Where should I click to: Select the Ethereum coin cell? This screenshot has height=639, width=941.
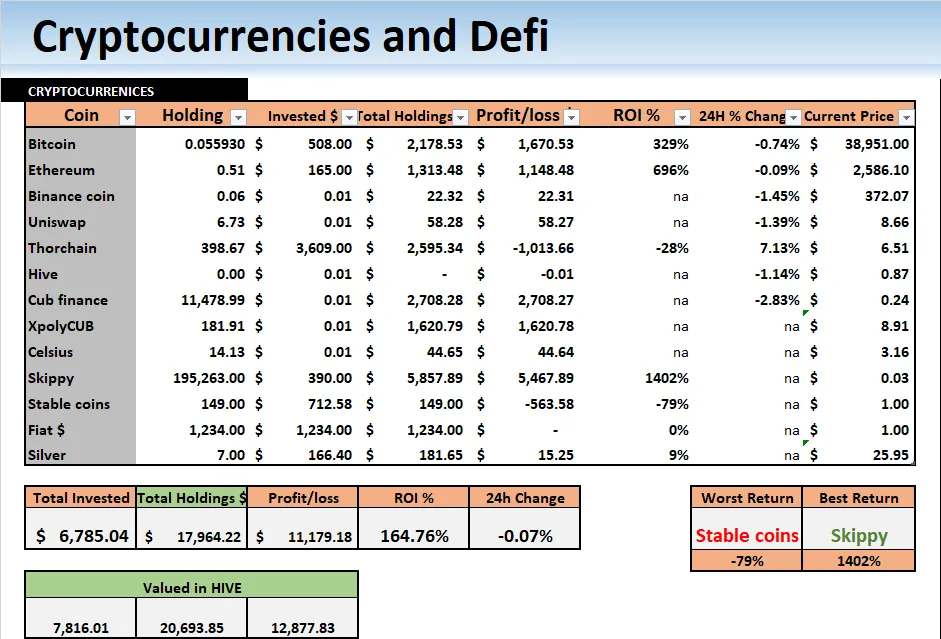click(81, 170)
